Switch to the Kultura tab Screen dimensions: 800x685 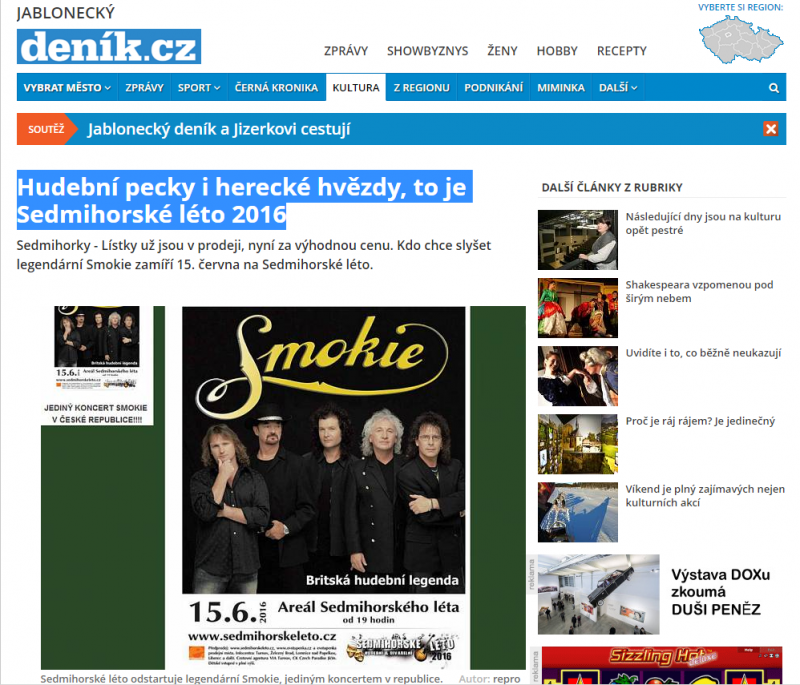click(356, 87)
